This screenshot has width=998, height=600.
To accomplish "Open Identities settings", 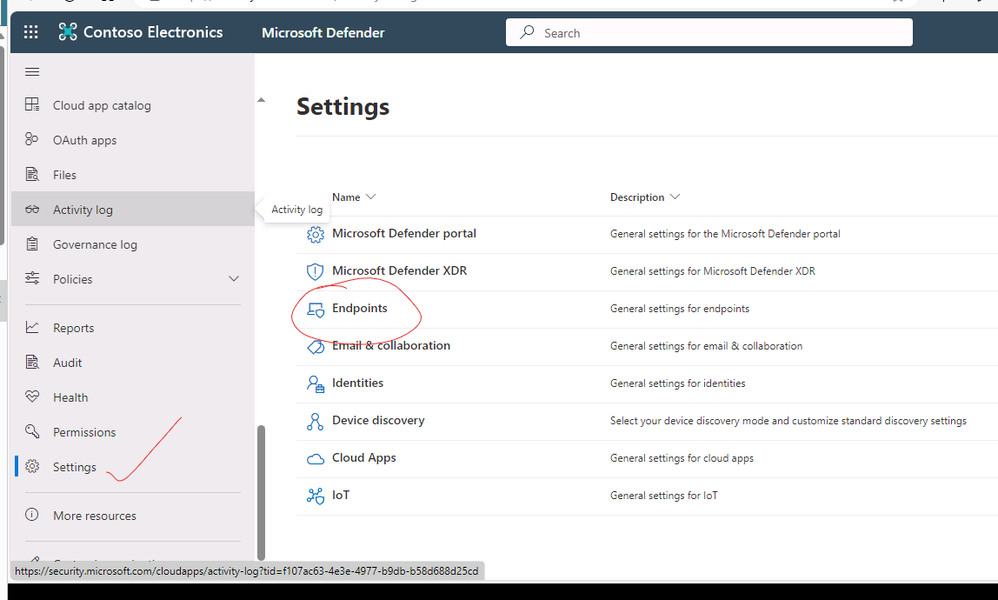I will tap(358, 383).
